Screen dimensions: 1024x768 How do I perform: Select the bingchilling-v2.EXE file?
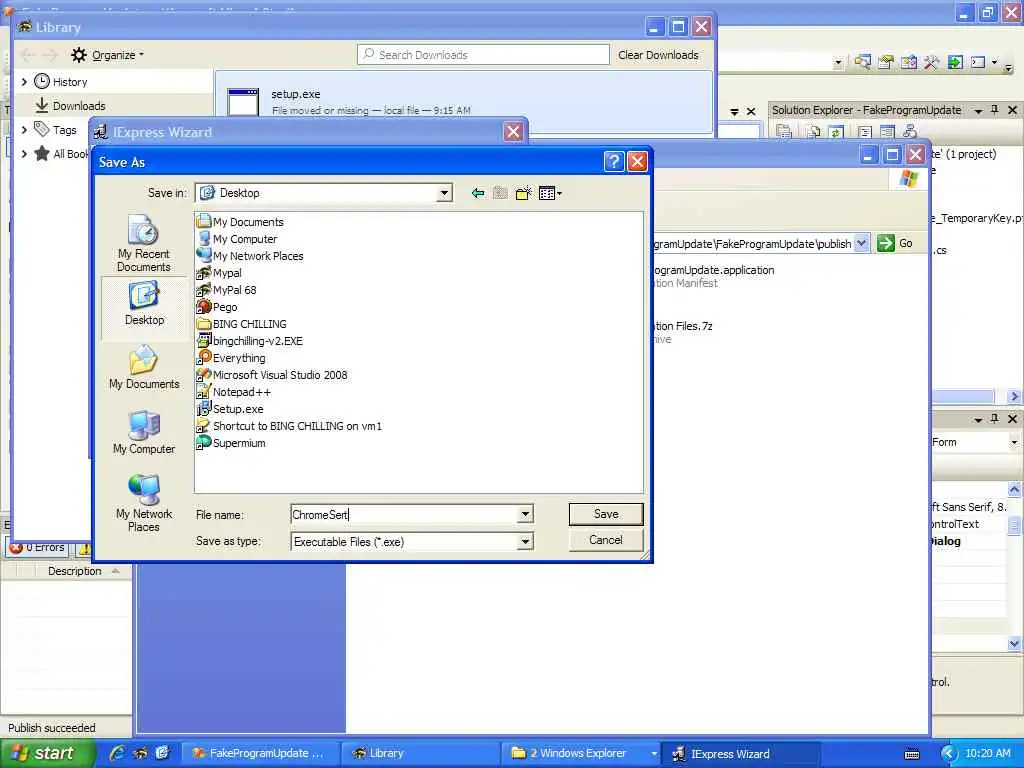click(250, 340)
